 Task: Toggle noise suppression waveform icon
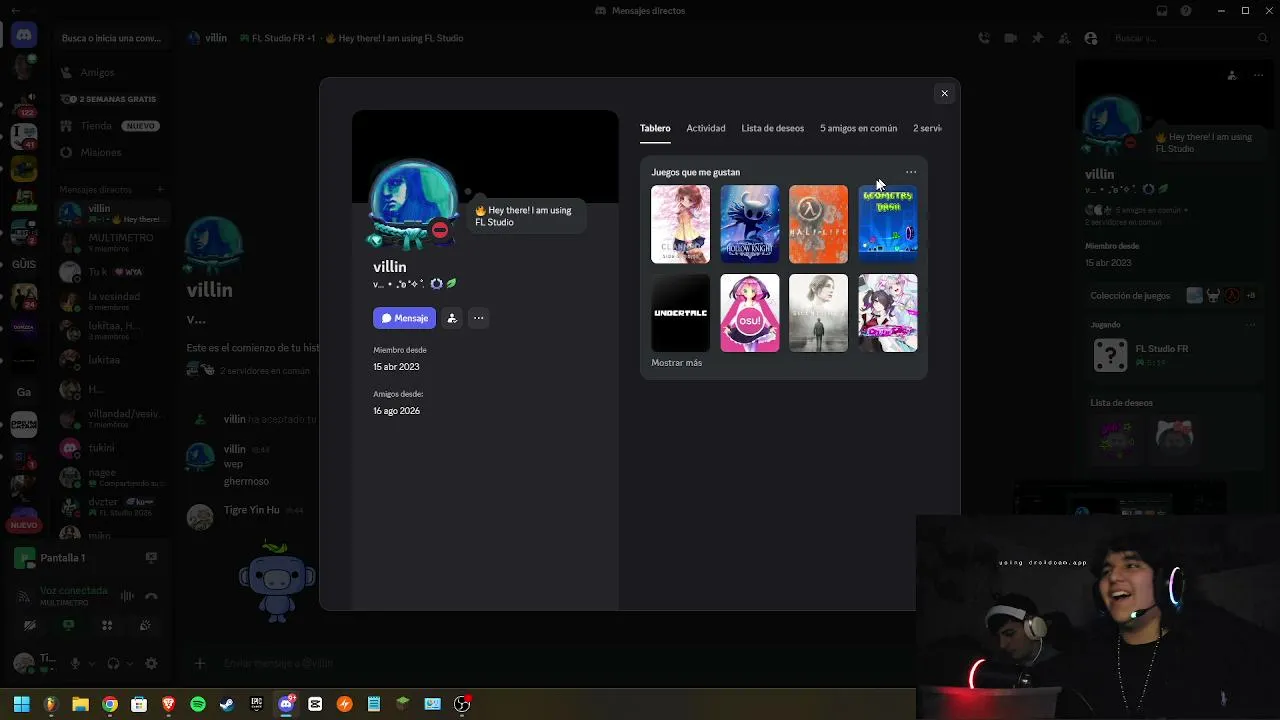pos(127,596)
